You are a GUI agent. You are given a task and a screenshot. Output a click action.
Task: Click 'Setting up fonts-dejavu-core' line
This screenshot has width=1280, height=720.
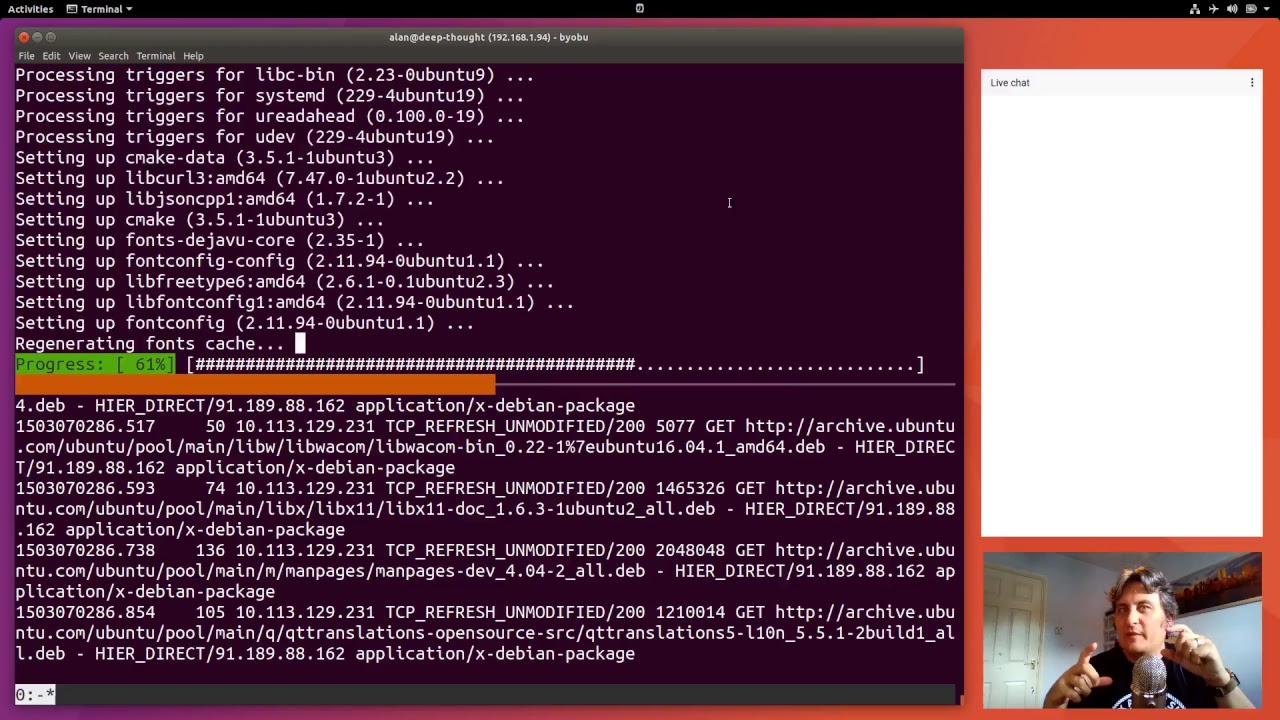coord(220,241)
